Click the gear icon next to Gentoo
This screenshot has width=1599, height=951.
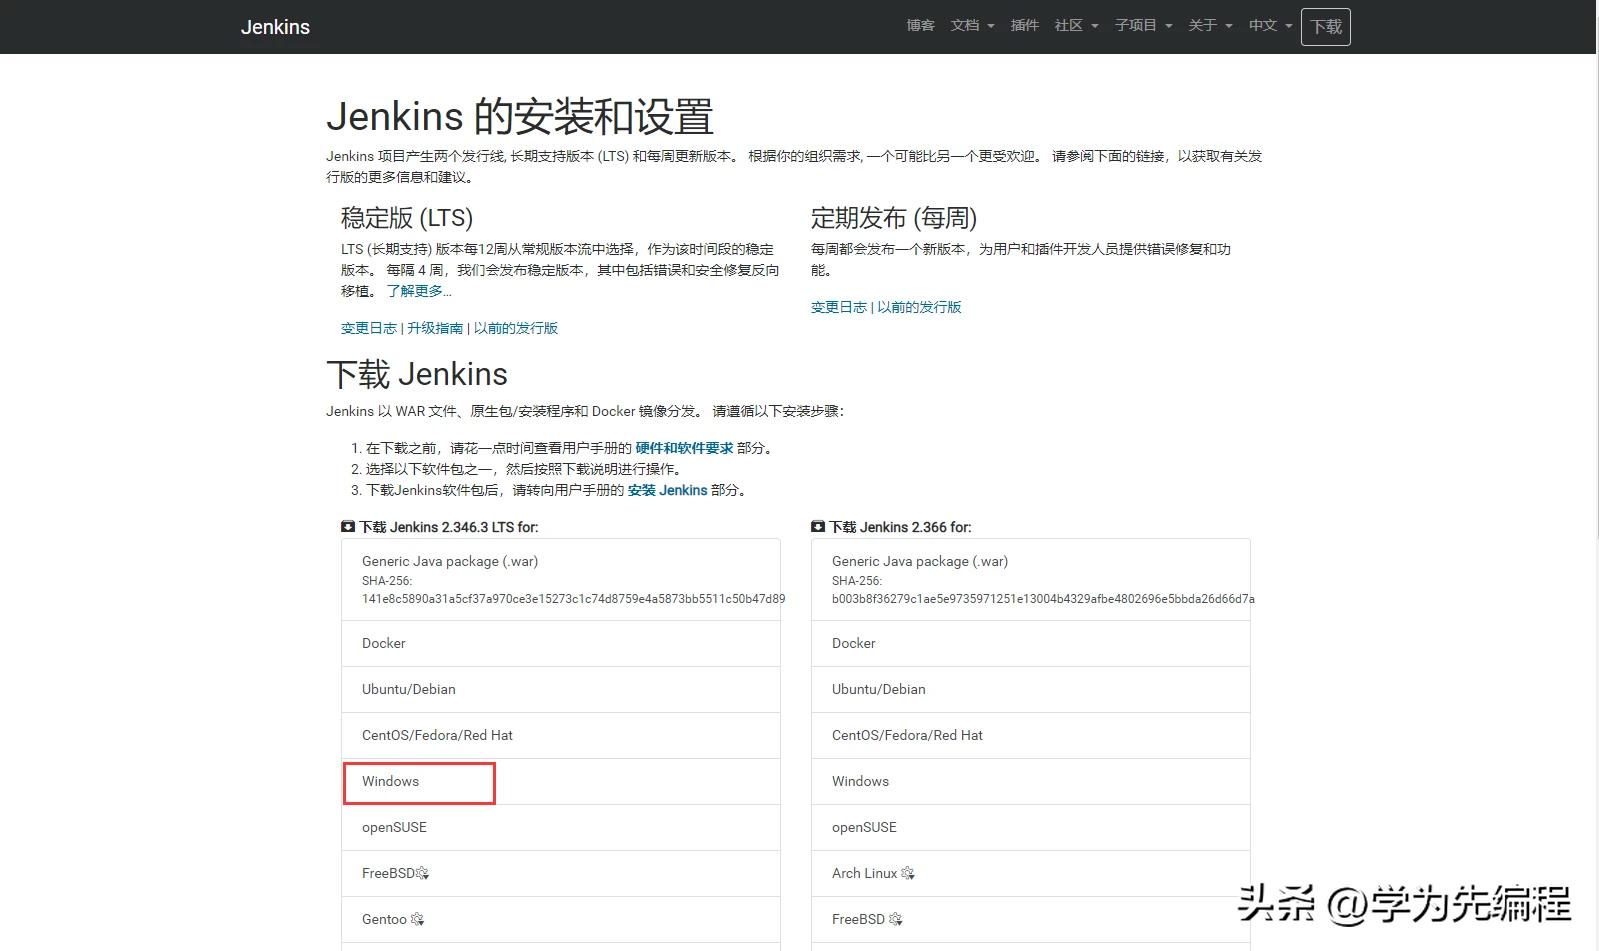click(418, 919)
